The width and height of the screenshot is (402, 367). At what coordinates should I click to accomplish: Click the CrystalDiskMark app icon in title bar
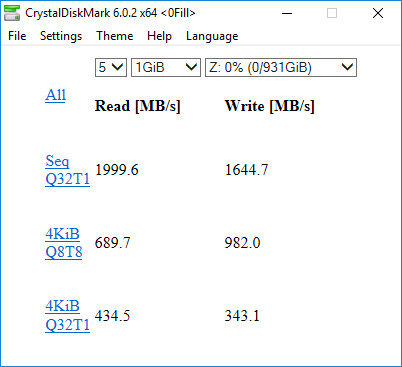(12, 13)
